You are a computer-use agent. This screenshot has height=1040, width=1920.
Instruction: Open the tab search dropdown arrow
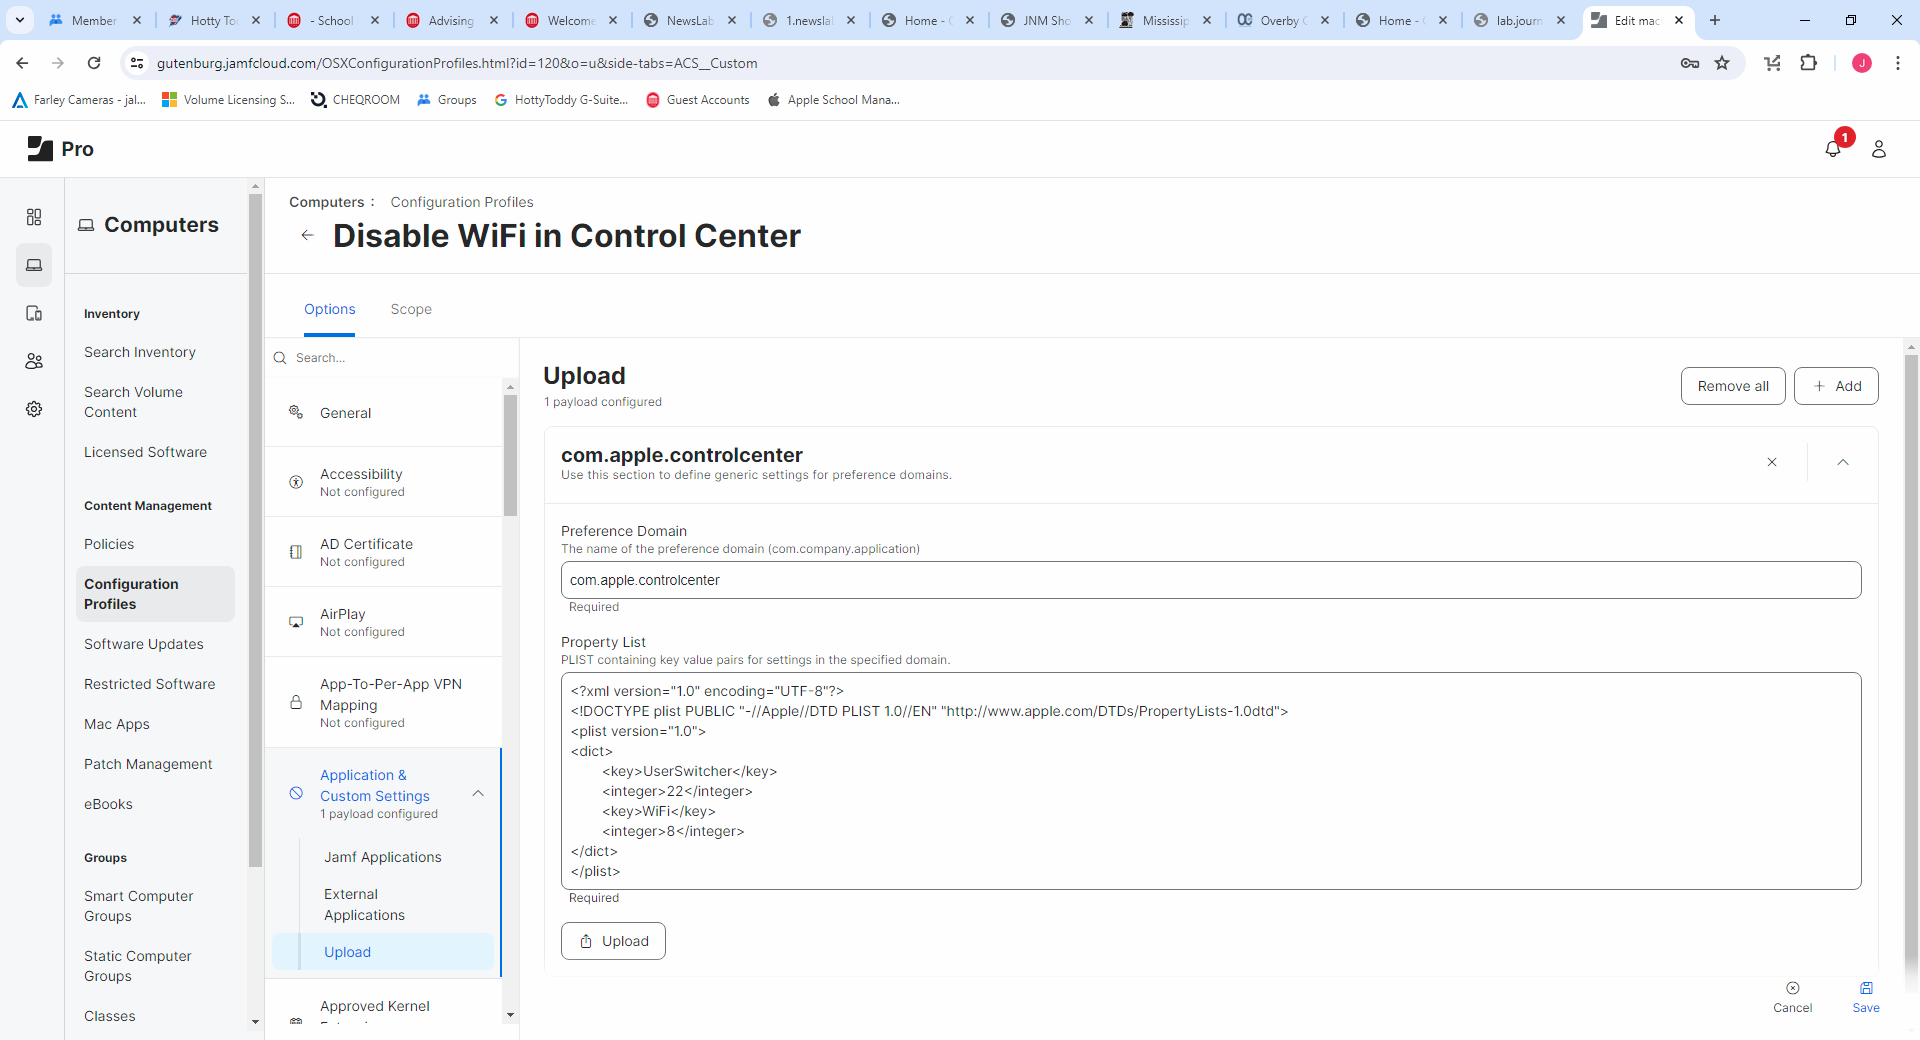point(20,20)
